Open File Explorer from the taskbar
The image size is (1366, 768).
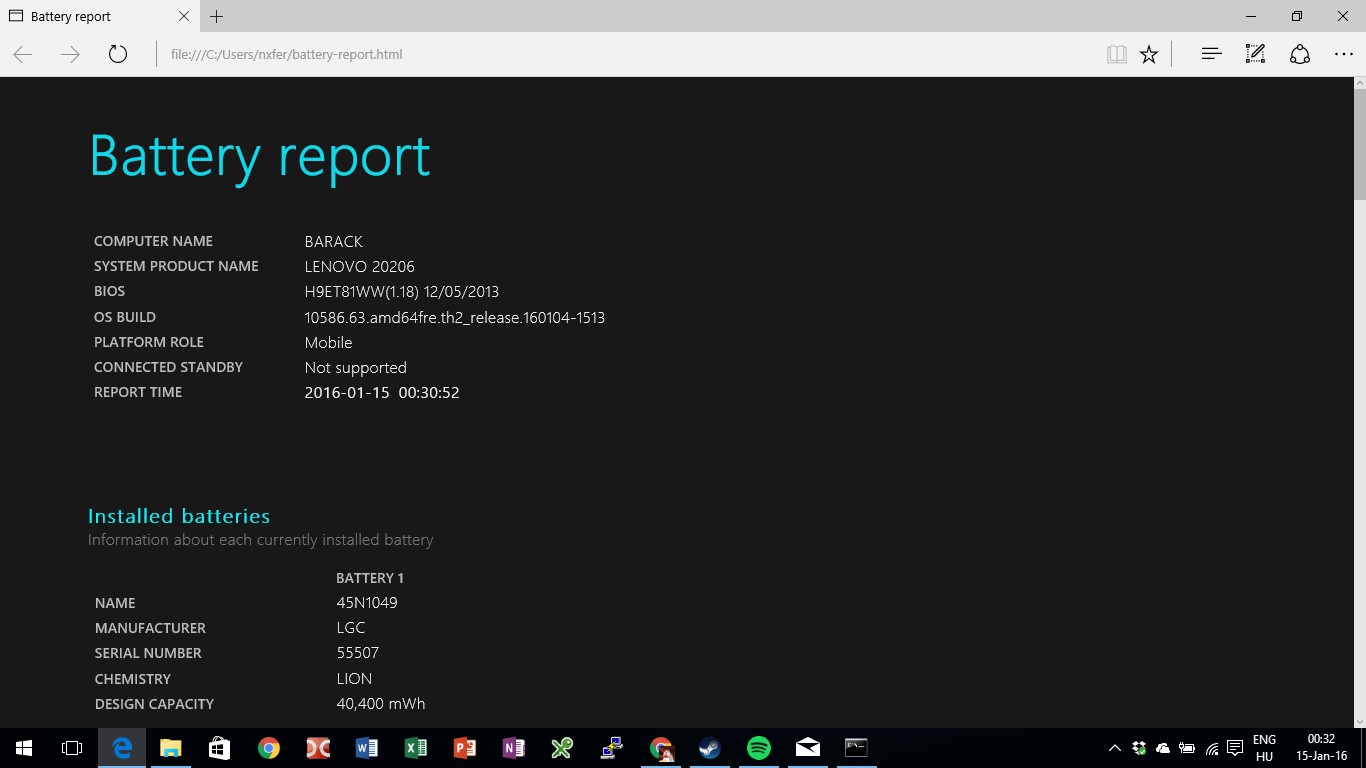(171, 748)
